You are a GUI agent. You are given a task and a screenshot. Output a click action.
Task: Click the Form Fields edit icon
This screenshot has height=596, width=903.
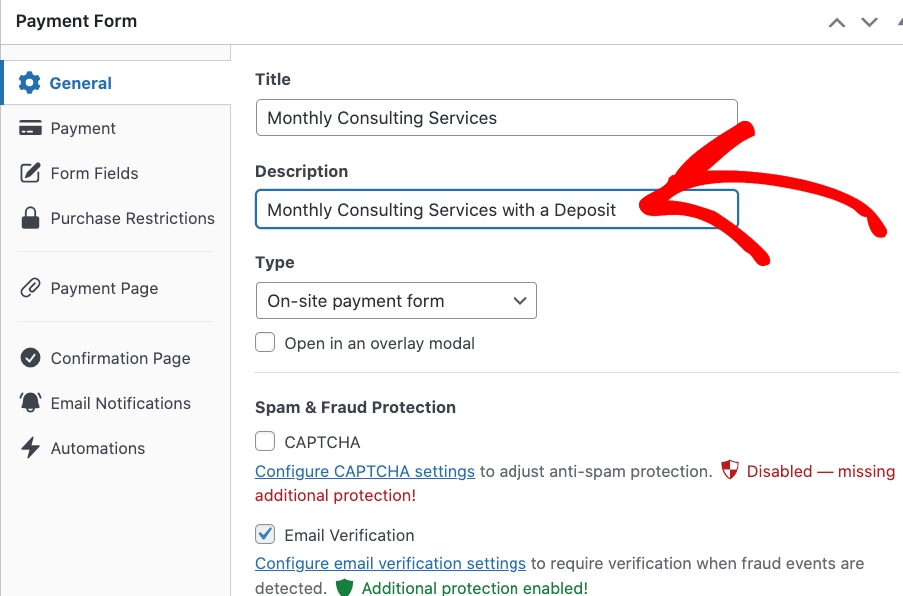pyautogui.click(x=31, y=173)
